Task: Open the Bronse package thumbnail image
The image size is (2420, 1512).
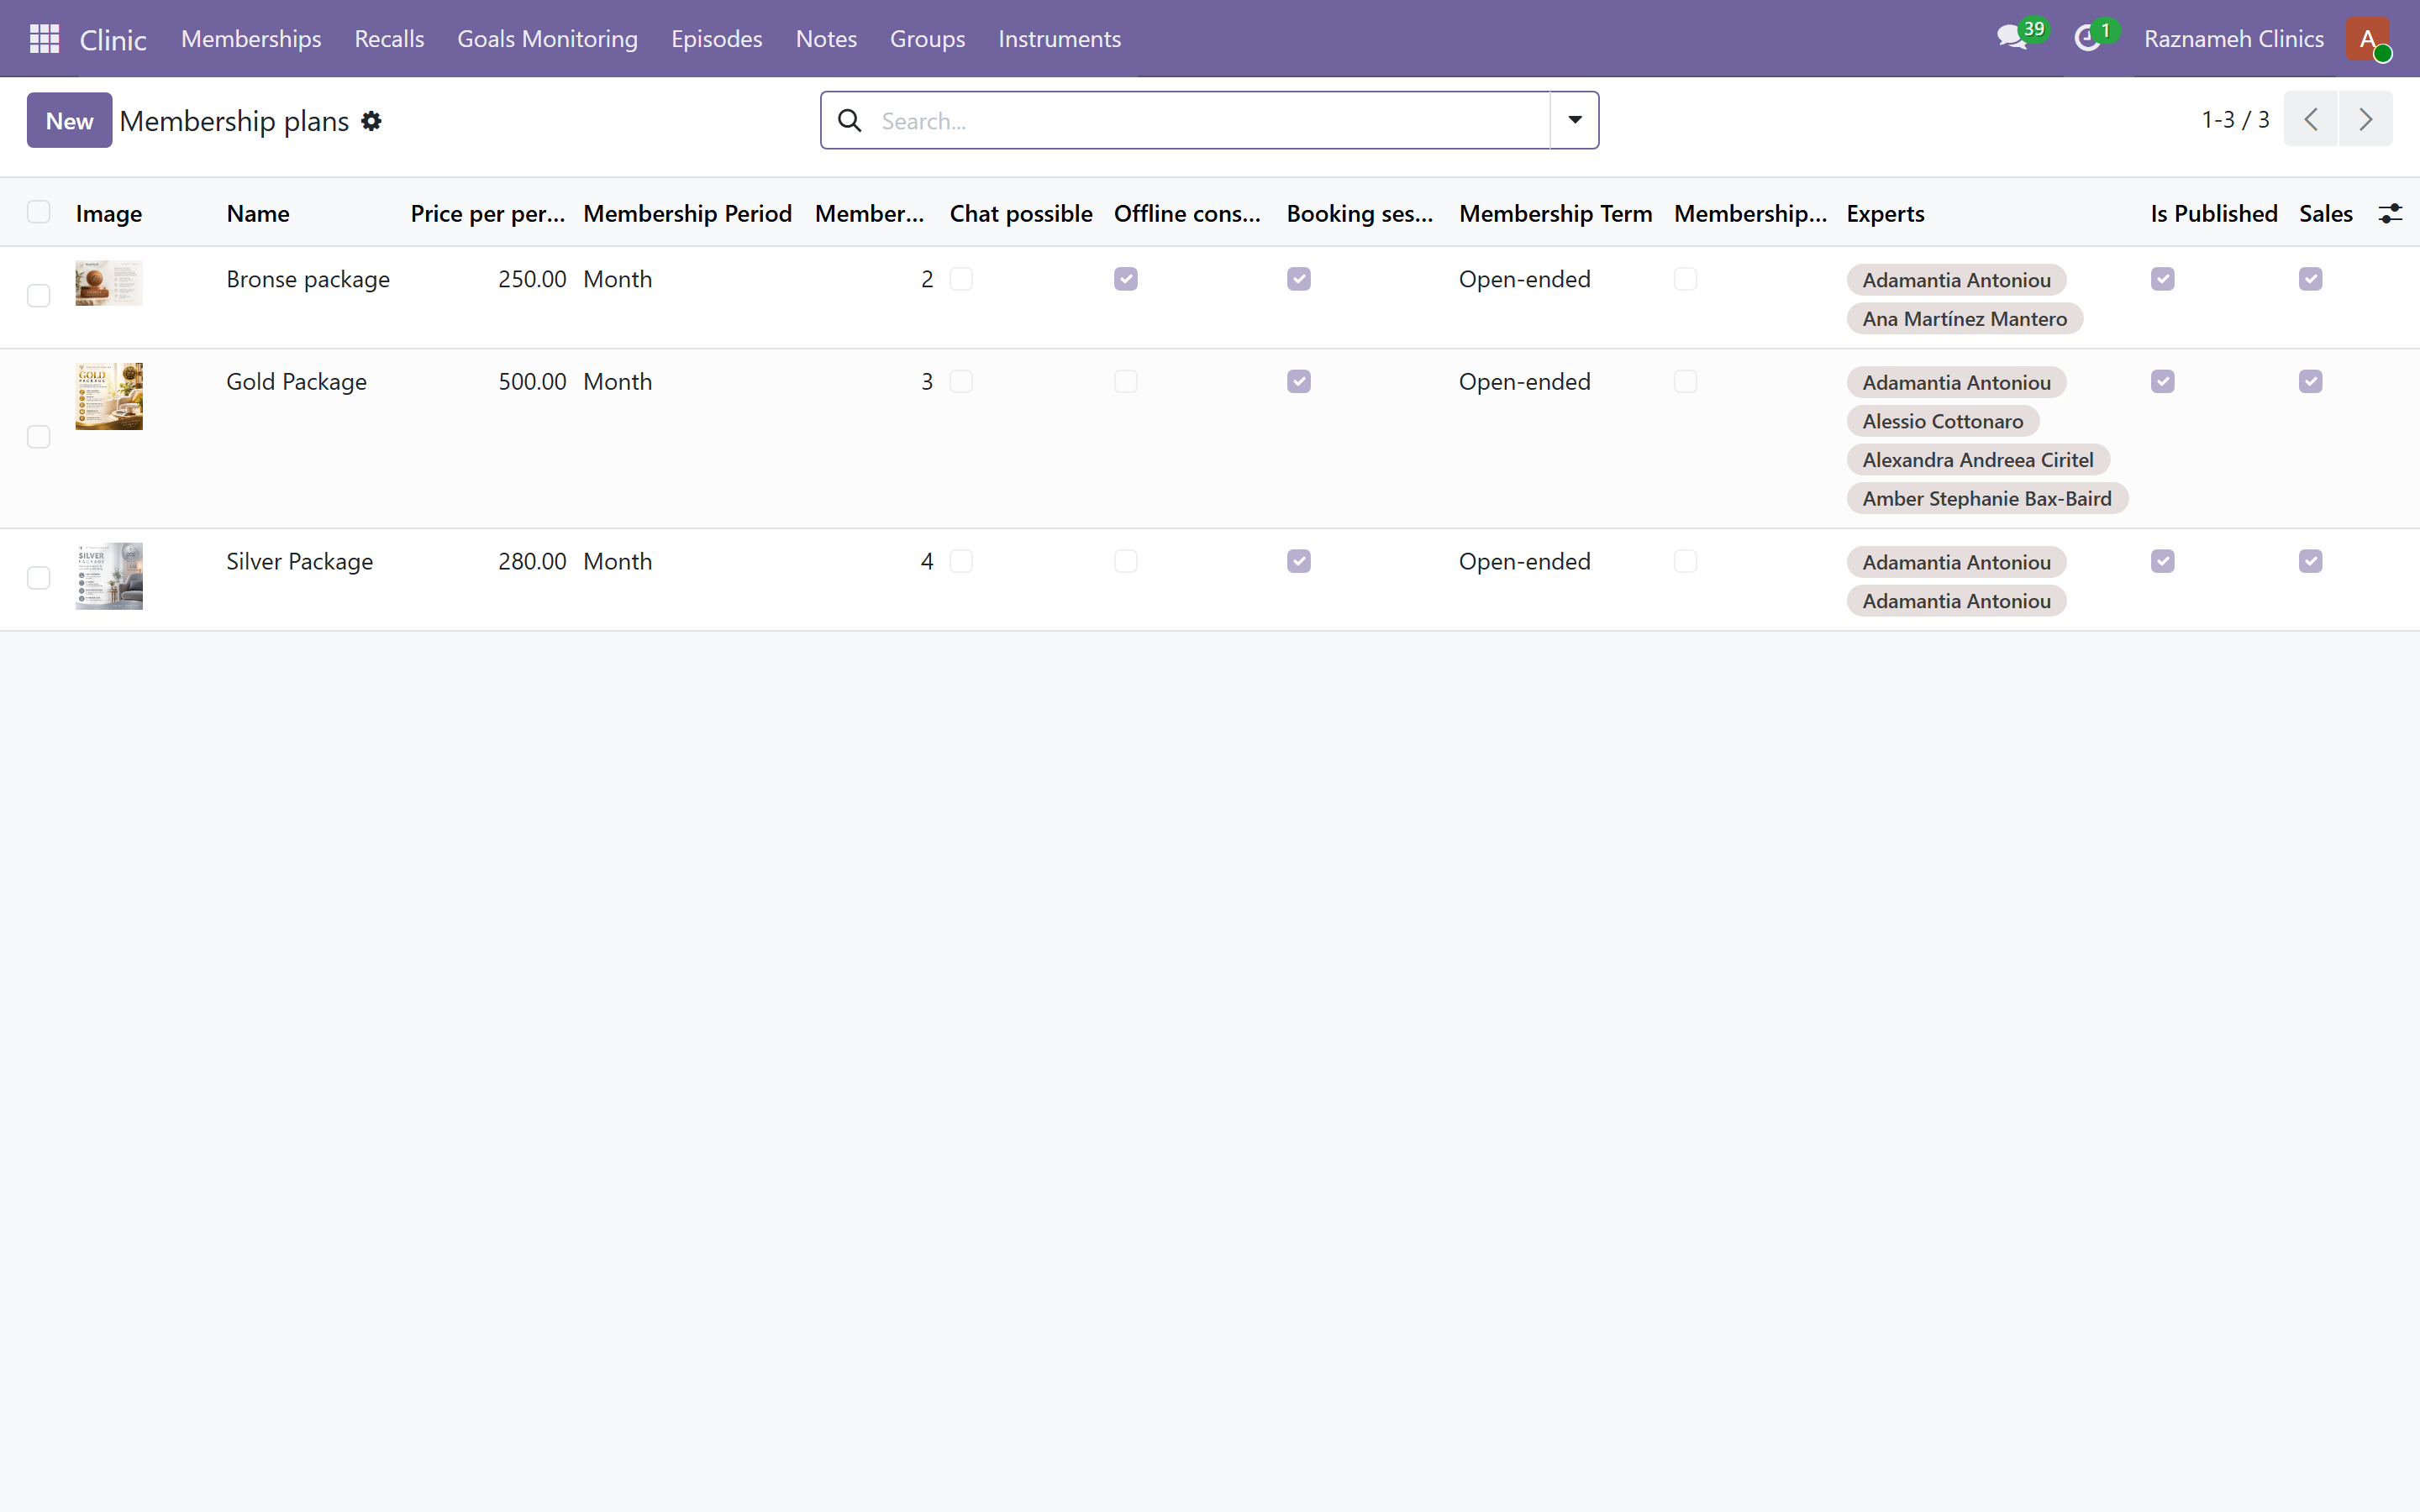Action: 109,283
